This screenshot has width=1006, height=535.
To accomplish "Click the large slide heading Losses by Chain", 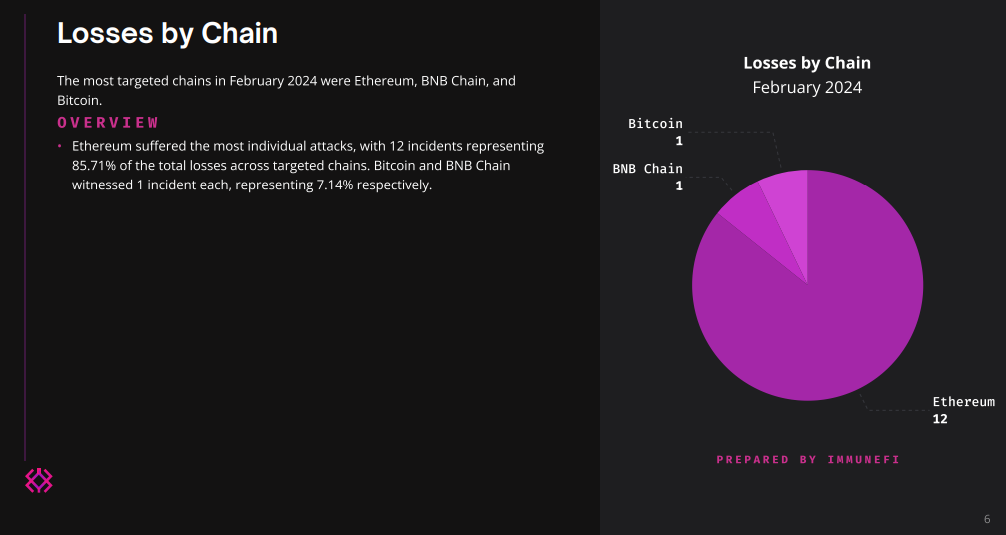I will pyautogui.click(x=167, y=33).
